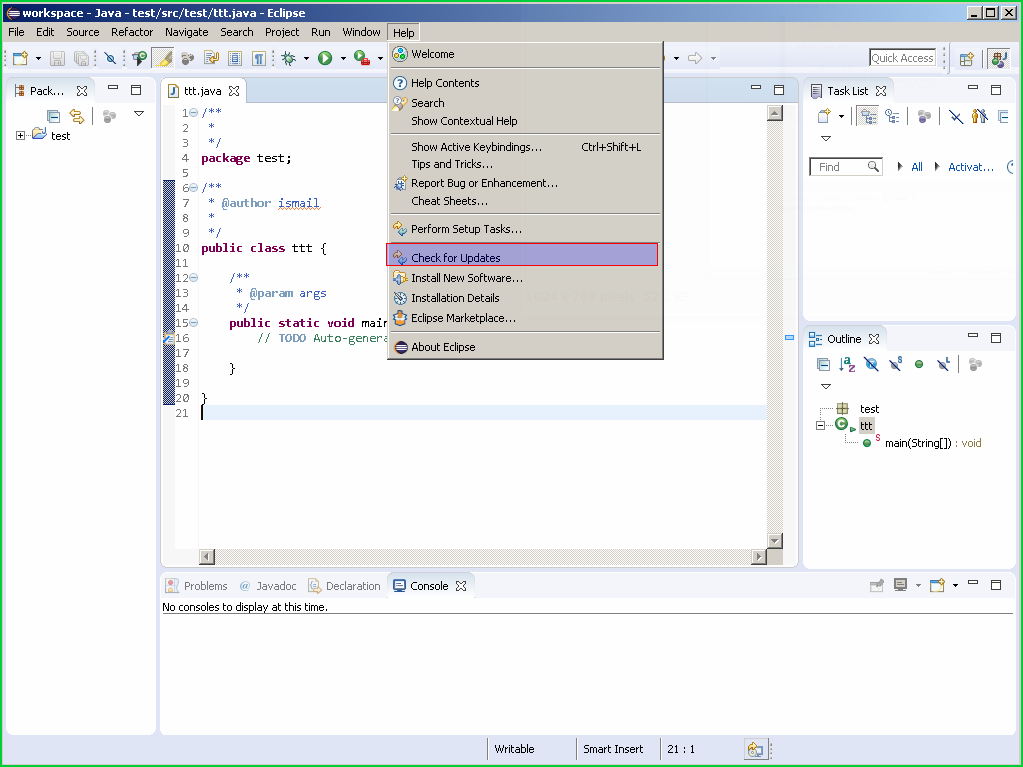Toggle Sort alphabetically in Outline view
This screenshot has height=767, width=1023.
(847, 364)
